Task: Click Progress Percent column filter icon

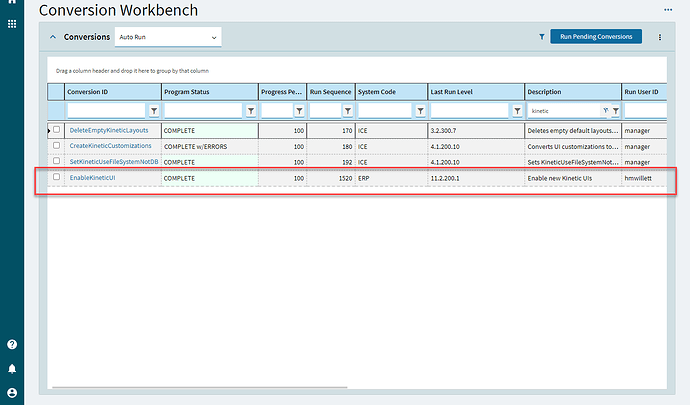Action: (299, 111)
